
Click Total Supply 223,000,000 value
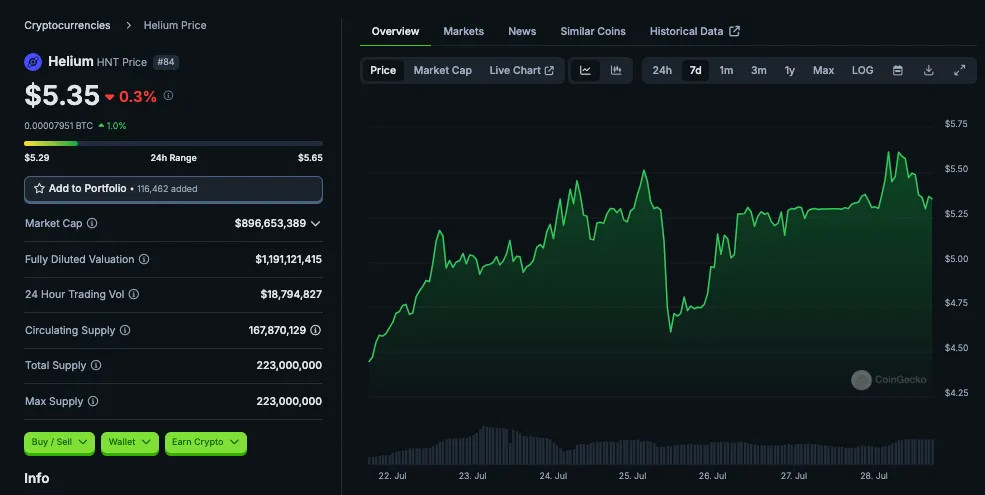pyautogui.click(x=289, y=366)
